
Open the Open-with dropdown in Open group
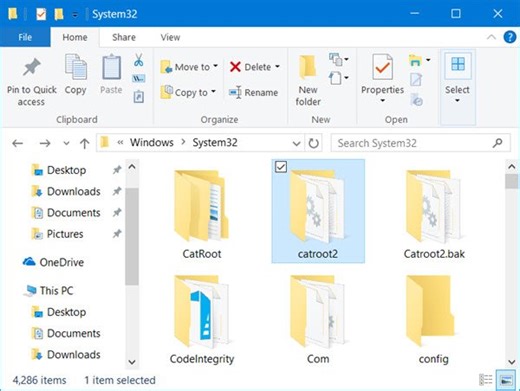point(419,60)
